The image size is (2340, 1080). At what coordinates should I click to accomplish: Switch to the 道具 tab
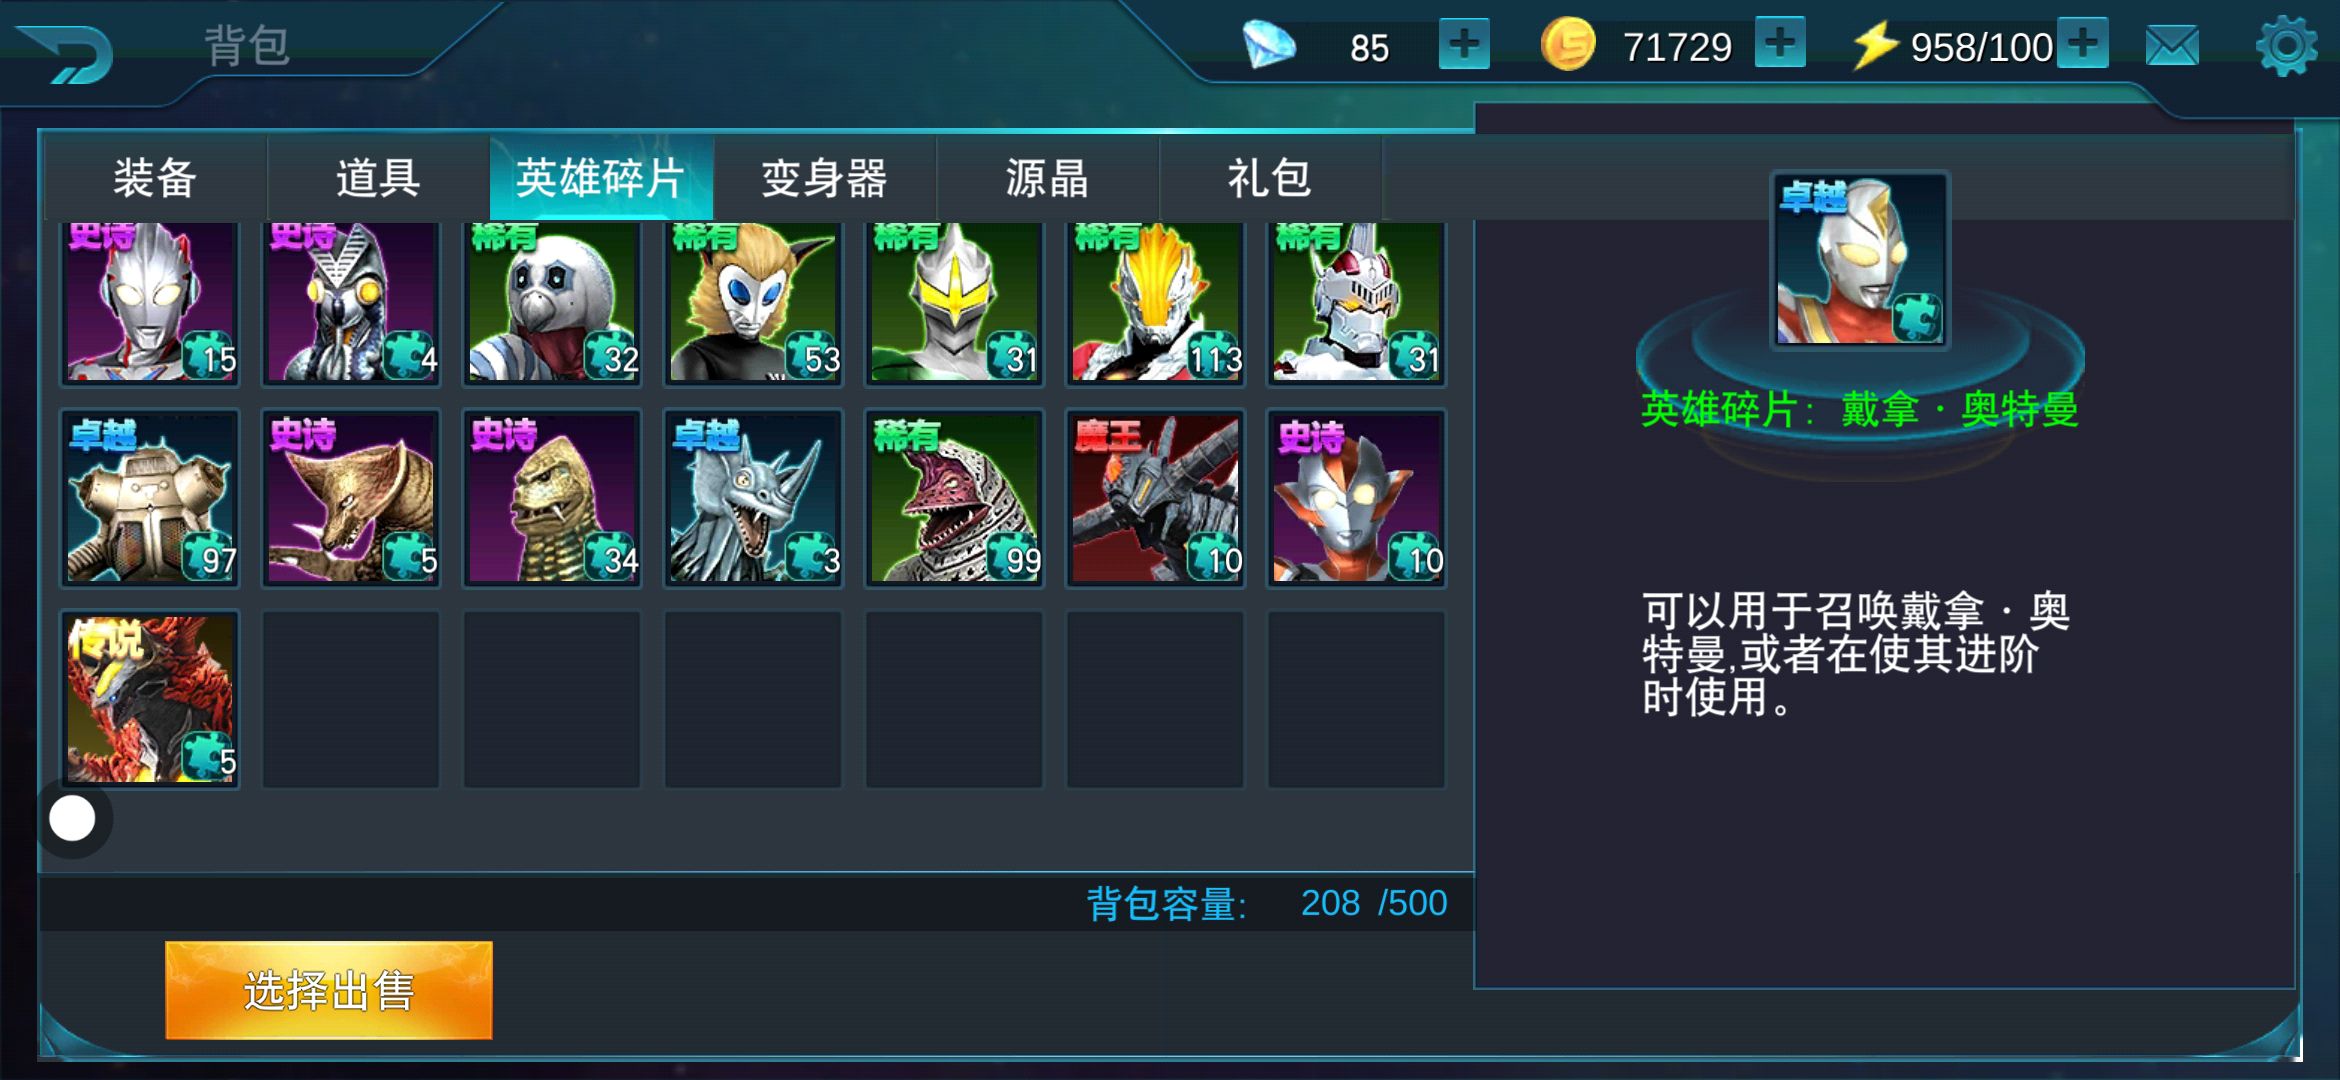pyautogui.click(x=378, y=178)
